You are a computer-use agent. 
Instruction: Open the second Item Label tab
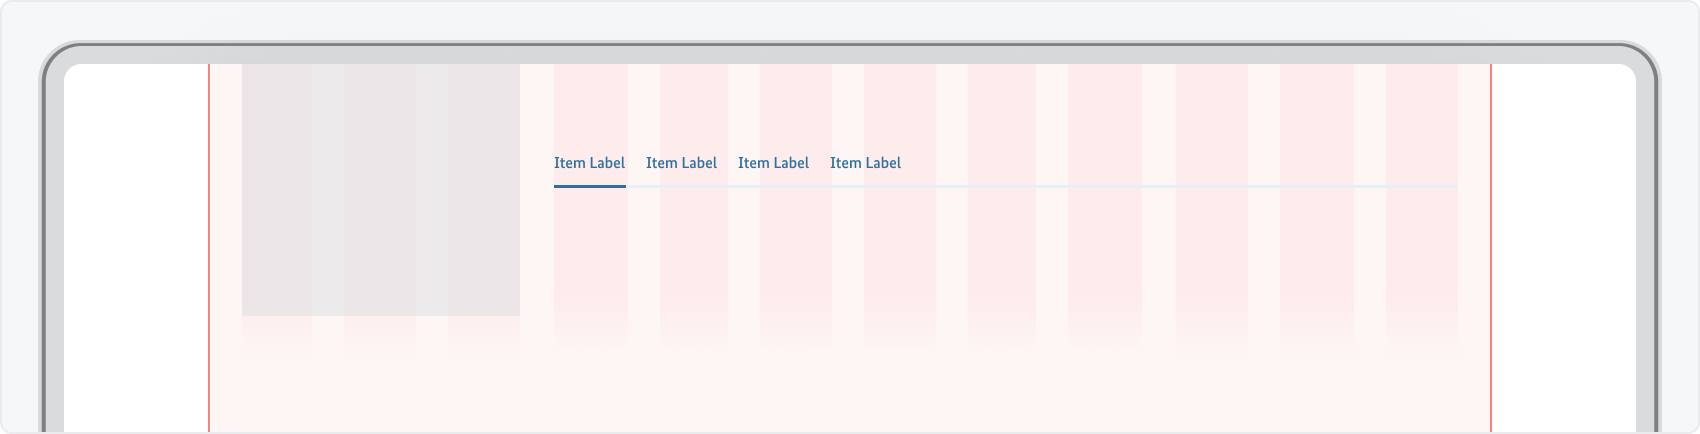pyautogui.click(x=681, y=163)
